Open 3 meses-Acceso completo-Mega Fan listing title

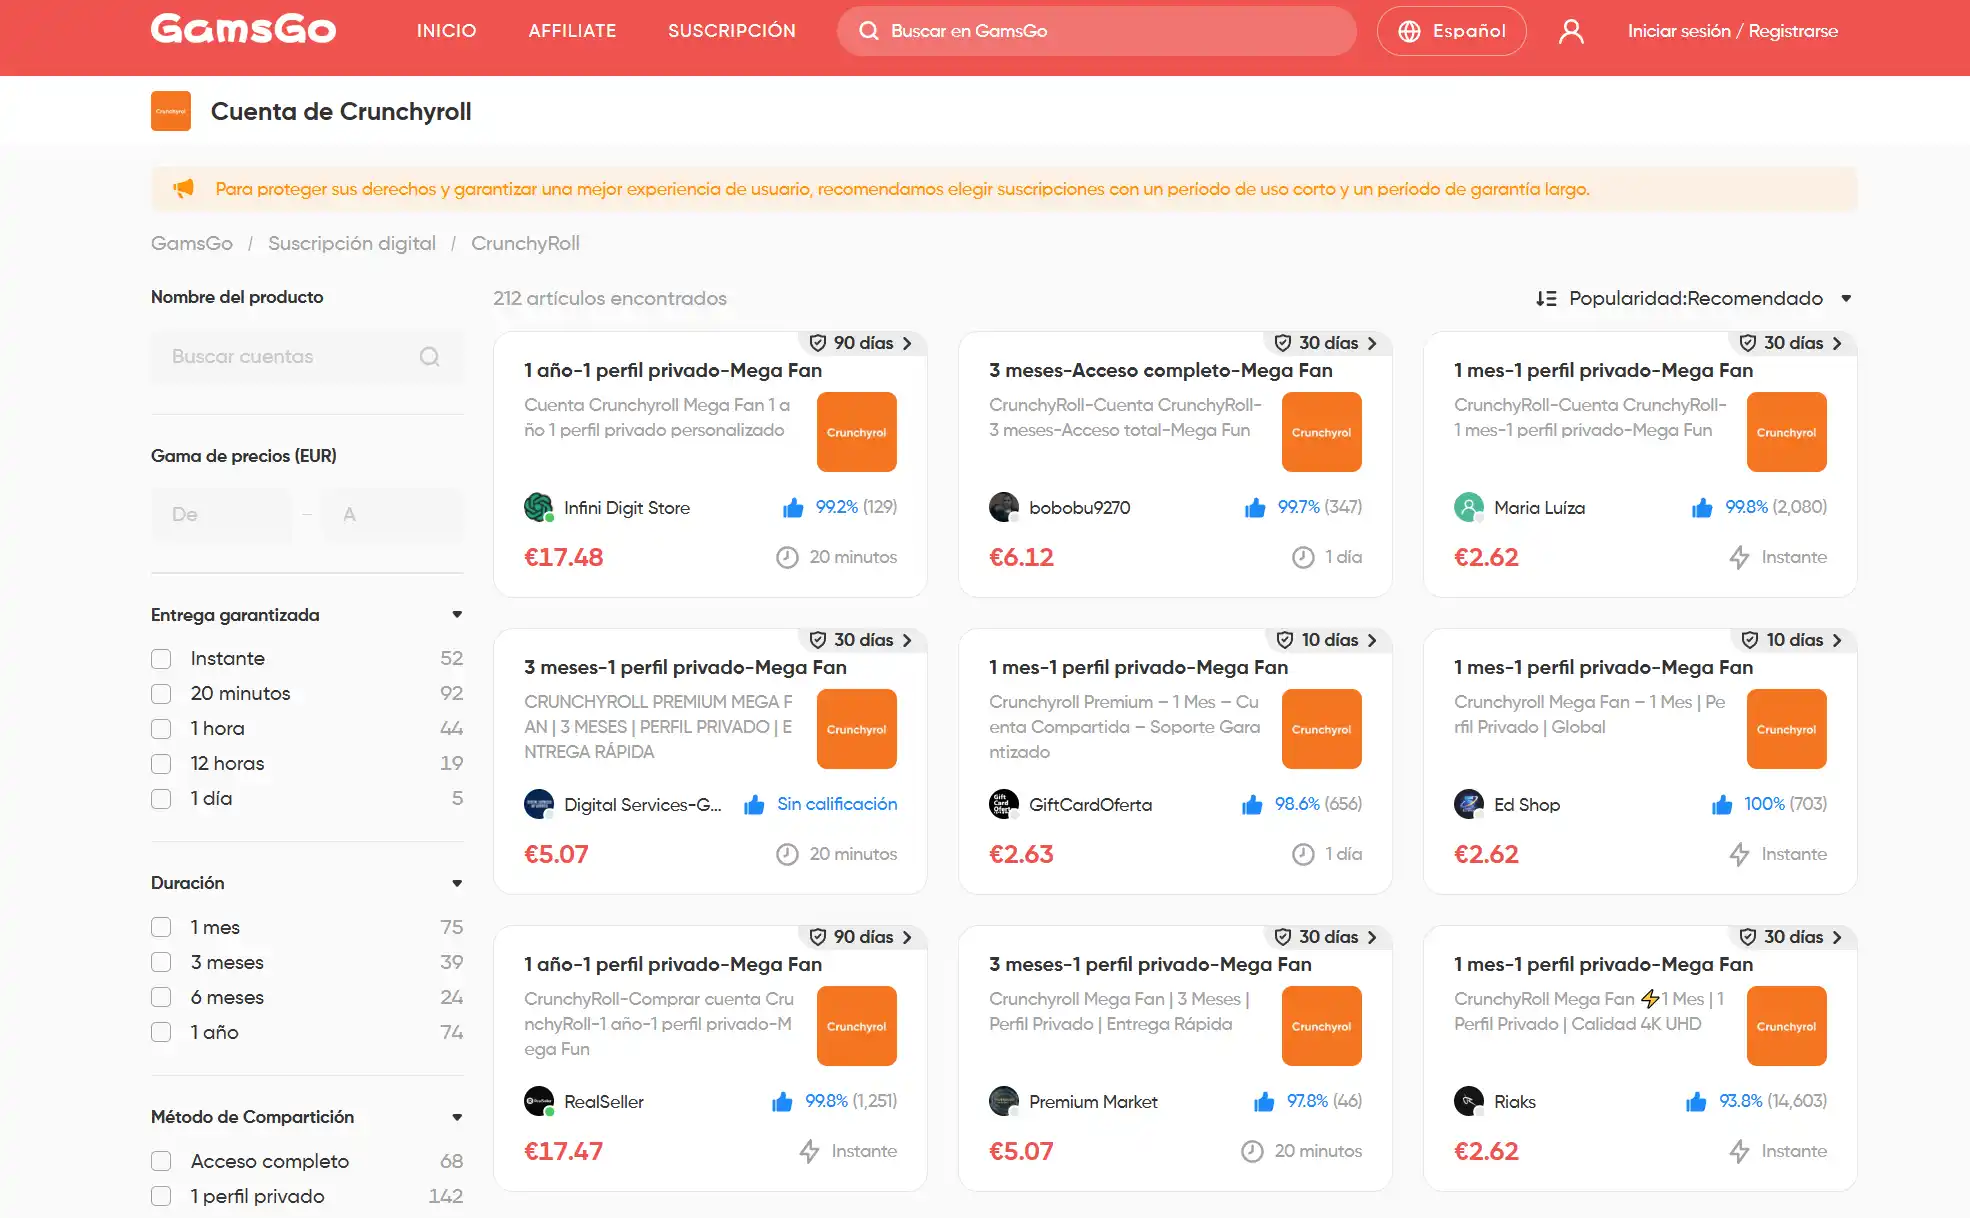(1160, 370)
